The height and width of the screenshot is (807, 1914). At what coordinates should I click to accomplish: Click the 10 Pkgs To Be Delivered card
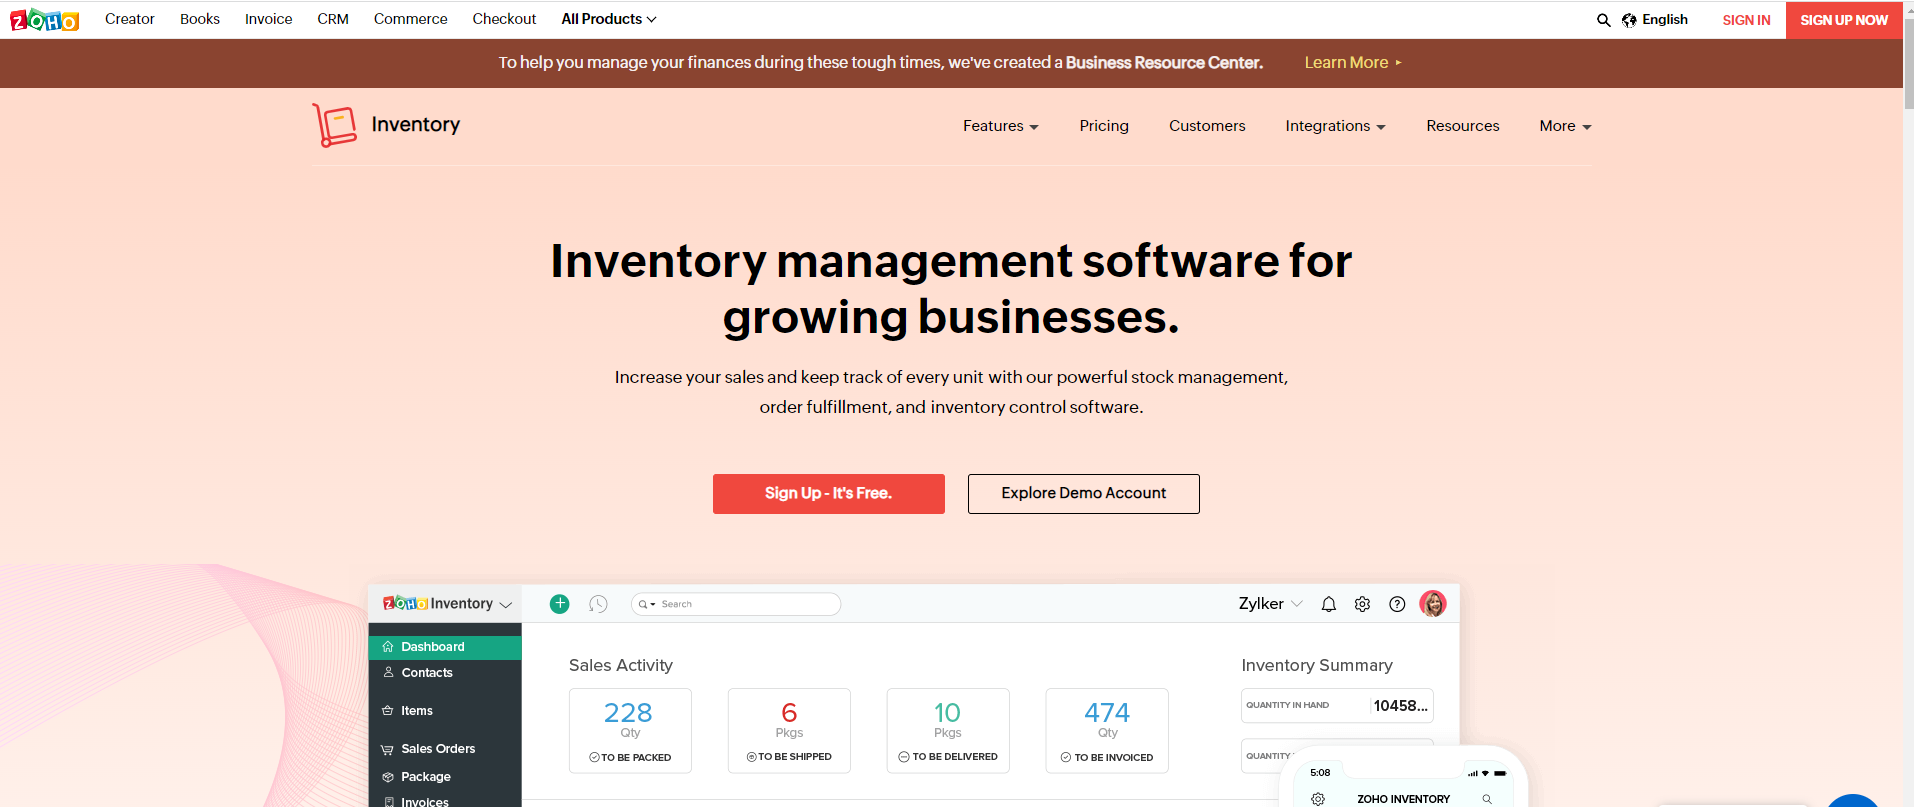point(948,731)
